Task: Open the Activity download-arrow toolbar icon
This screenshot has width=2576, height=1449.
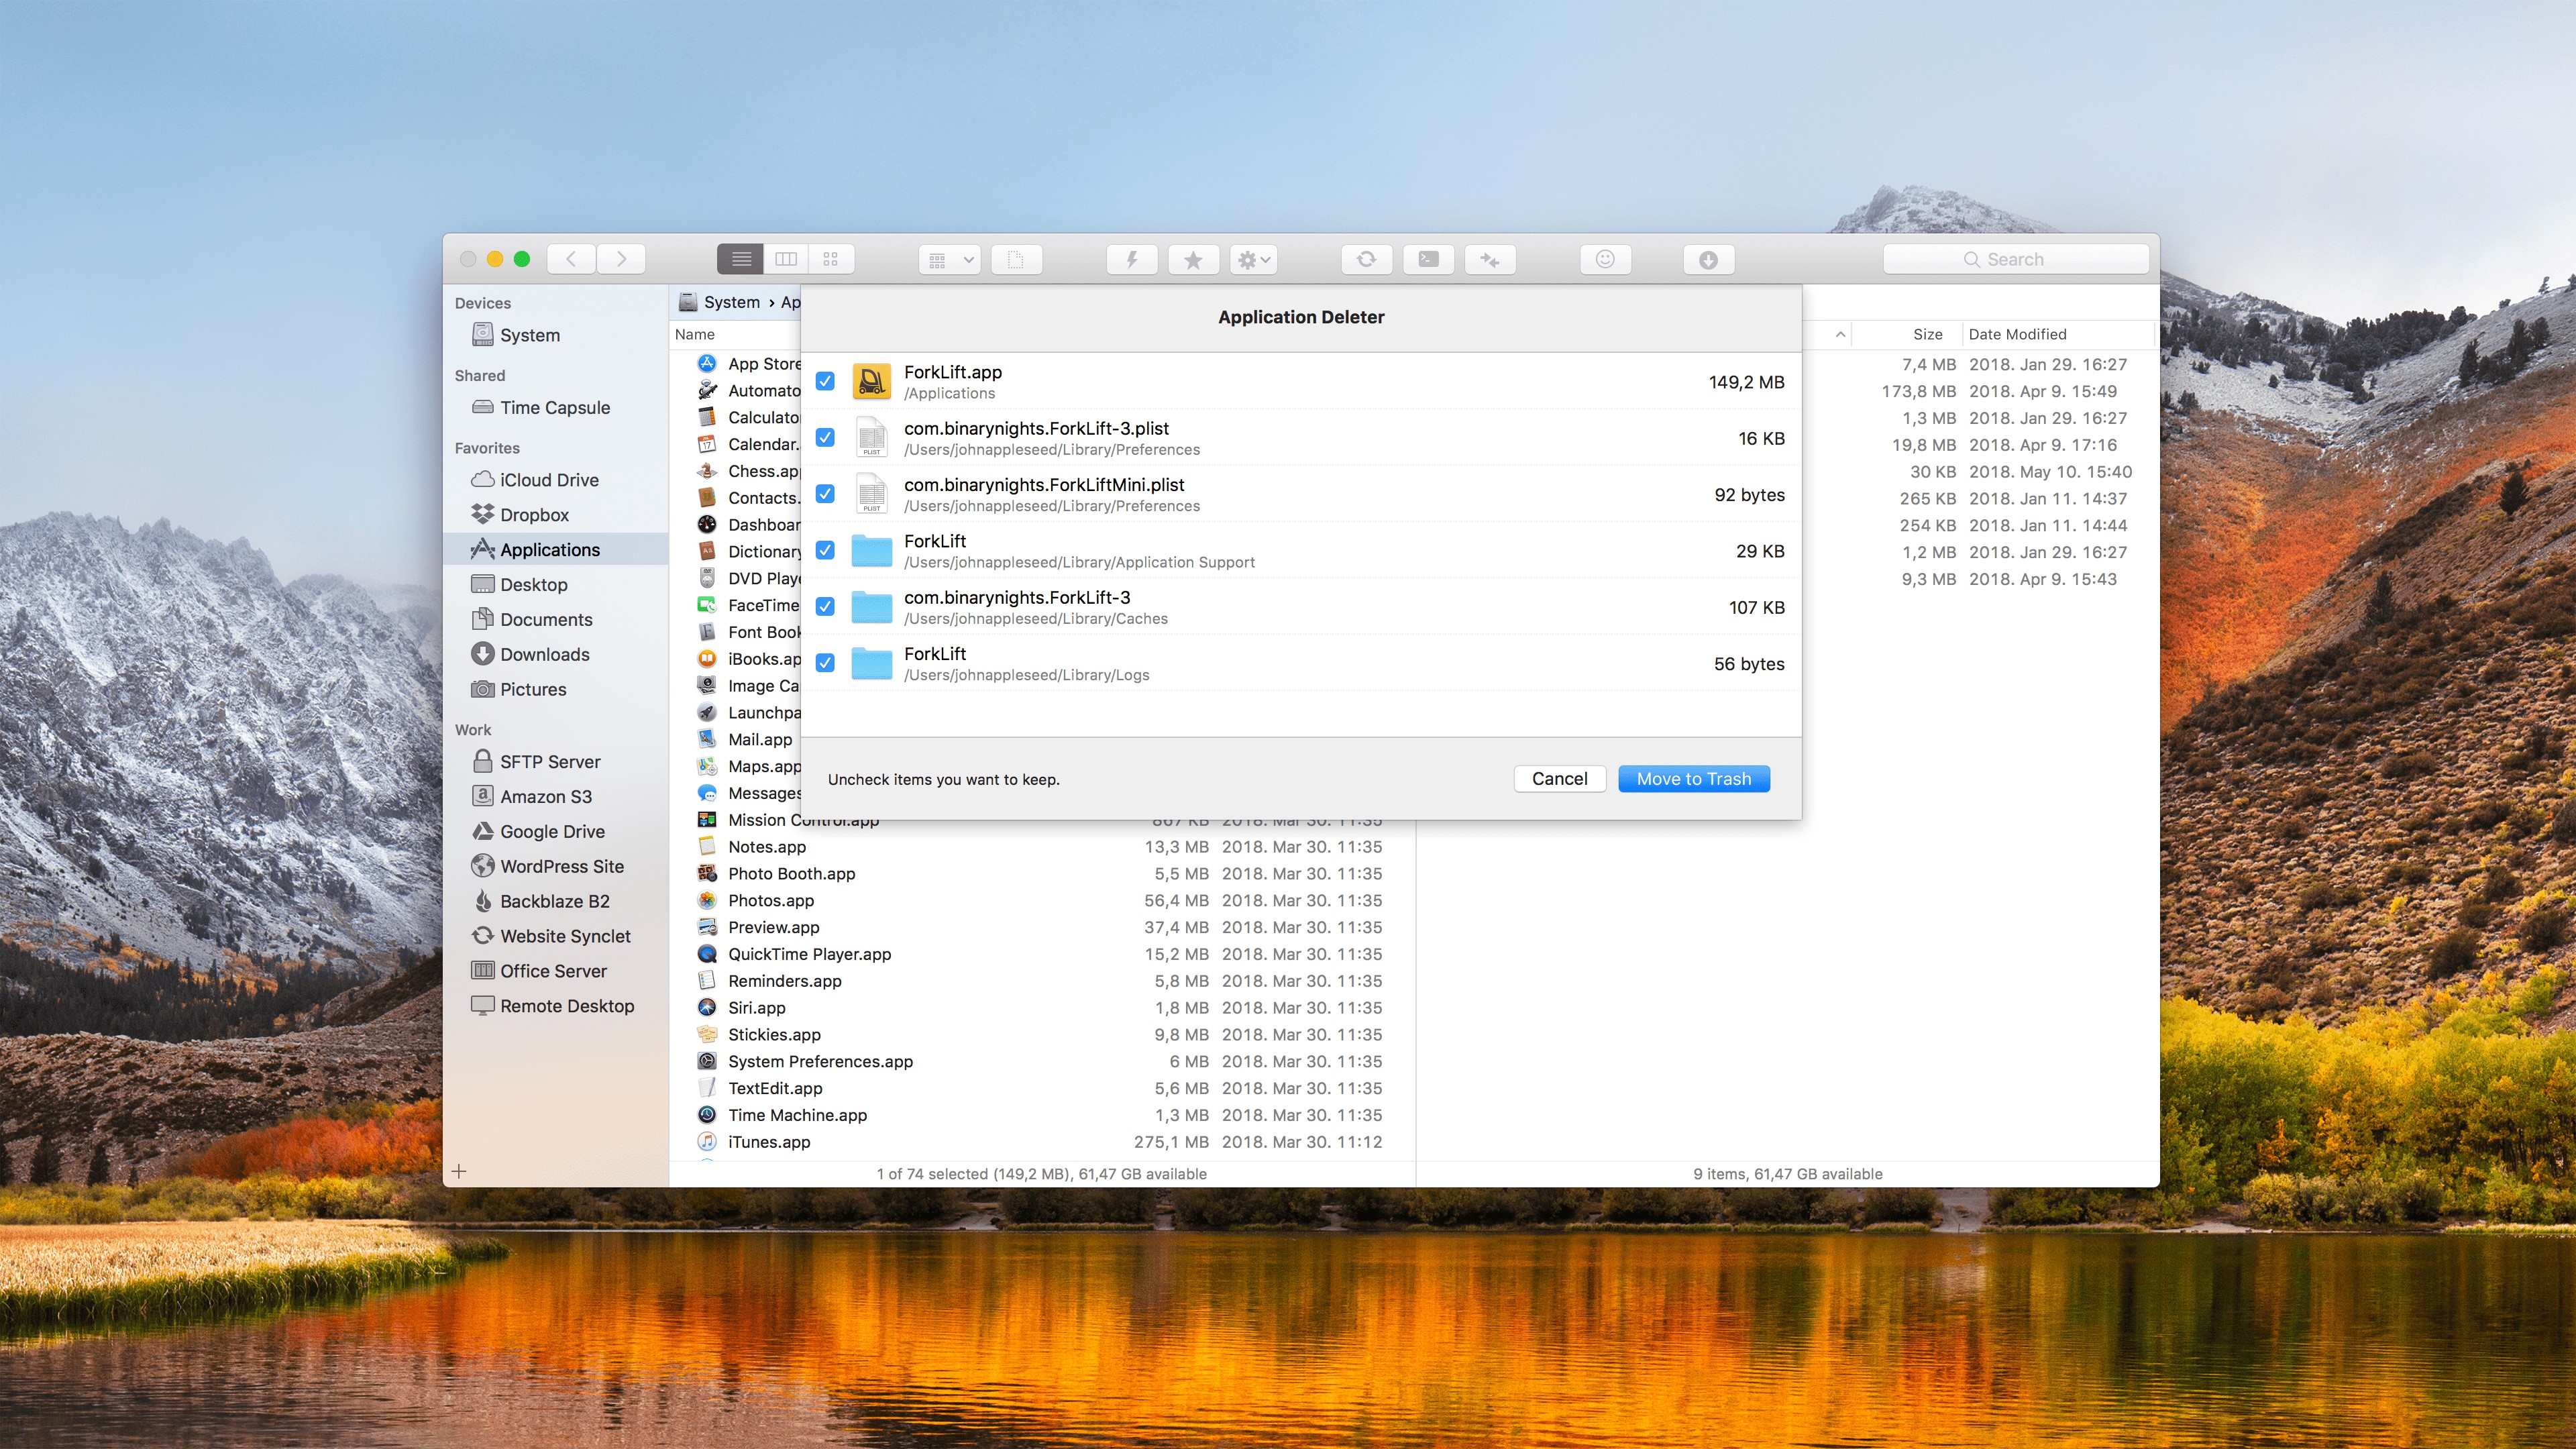Action: [1708, 260]
